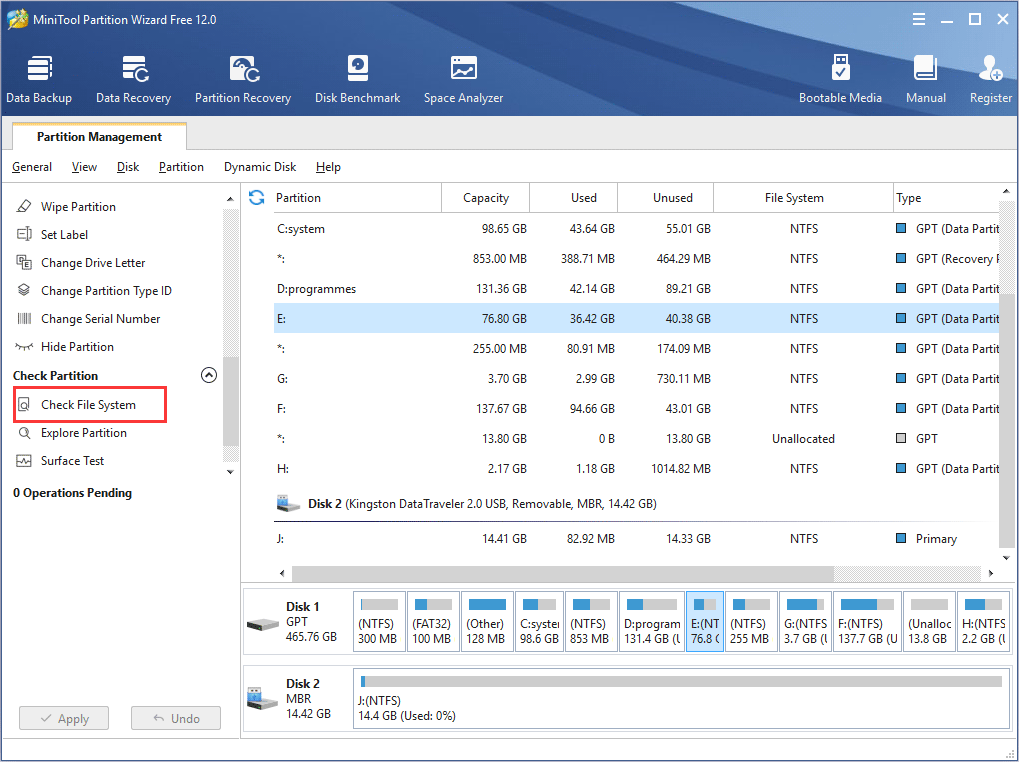Select the D:programmes partition row
The width and height of the screenshot is (1019, 762).
(x=636, y=288)
